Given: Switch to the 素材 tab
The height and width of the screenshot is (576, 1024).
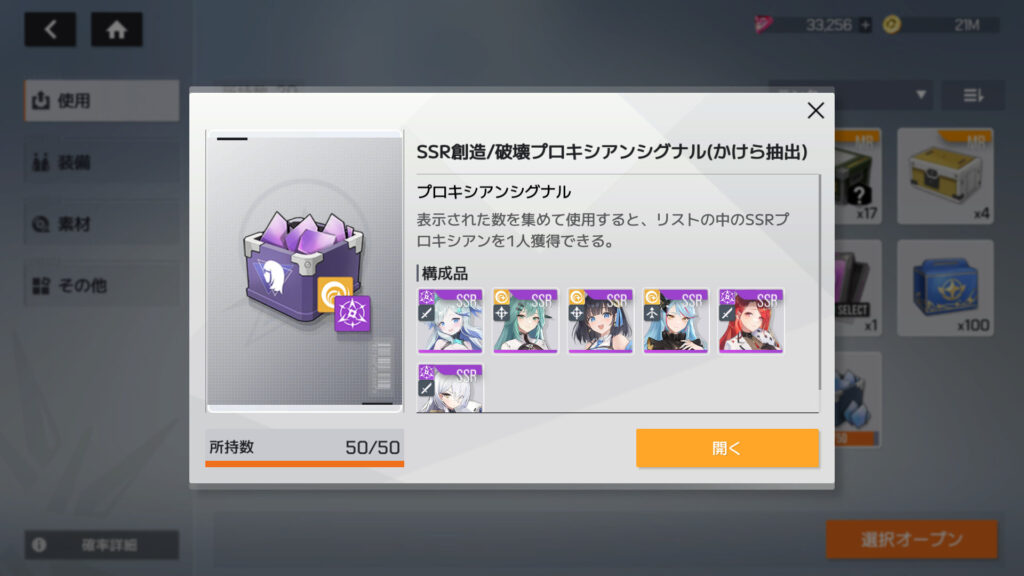Looking at the screenshot, I should coord(102,224).
